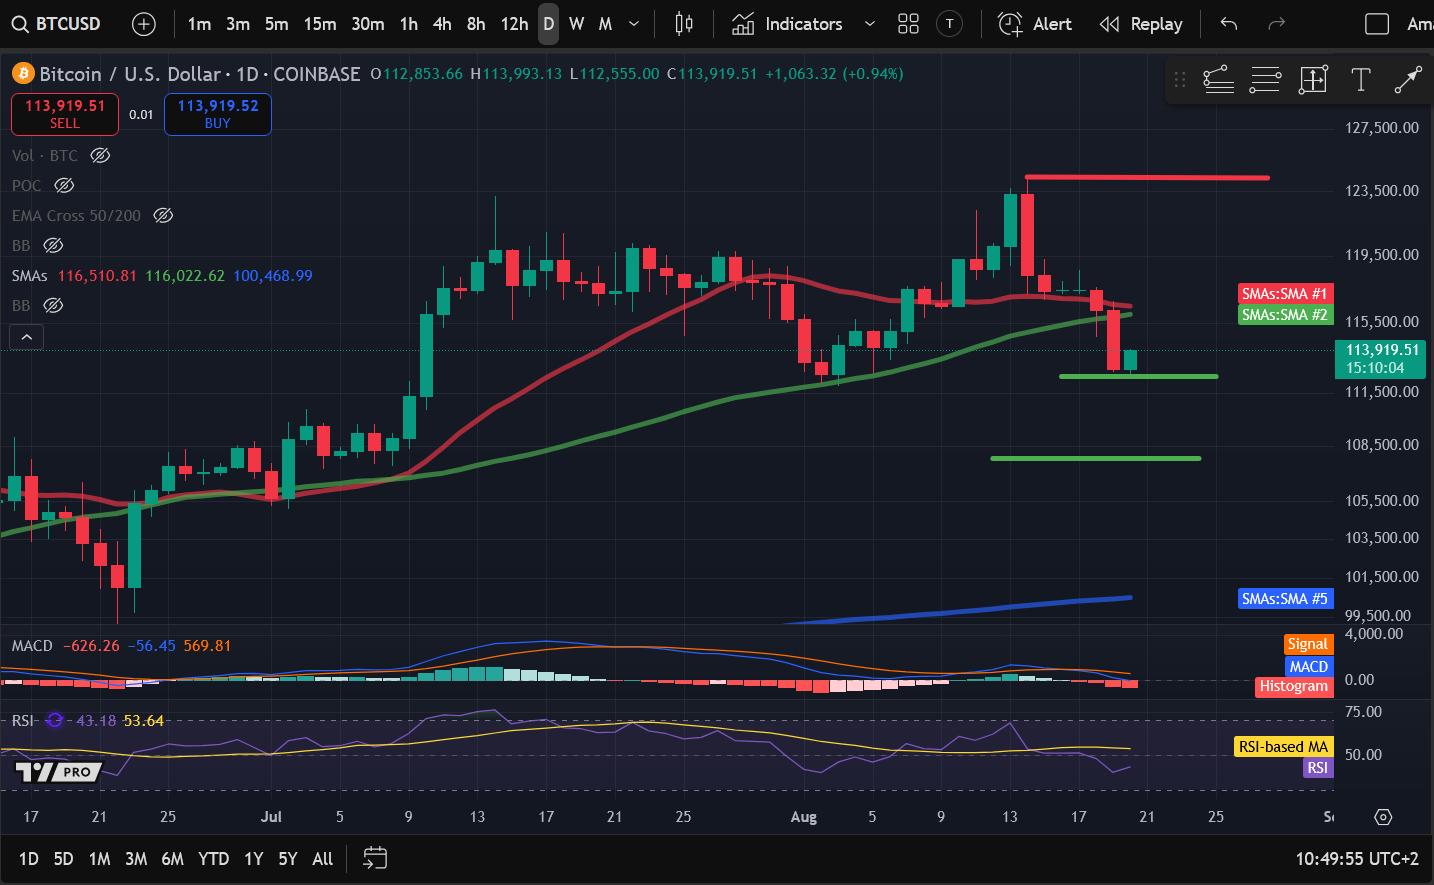Click the blue BUY price button
The width and height of the screenshot is (1434, 885).
pyautogui.click(x=218, y=114)
